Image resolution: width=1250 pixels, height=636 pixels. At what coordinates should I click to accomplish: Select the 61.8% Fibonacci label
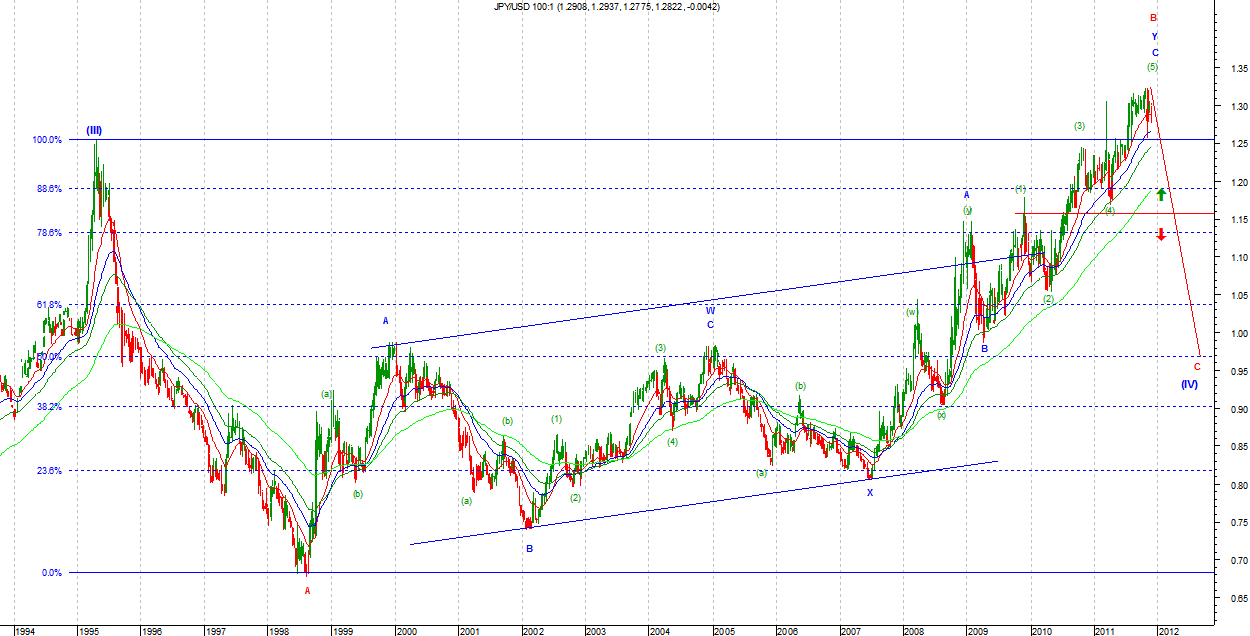coord(50,304)
